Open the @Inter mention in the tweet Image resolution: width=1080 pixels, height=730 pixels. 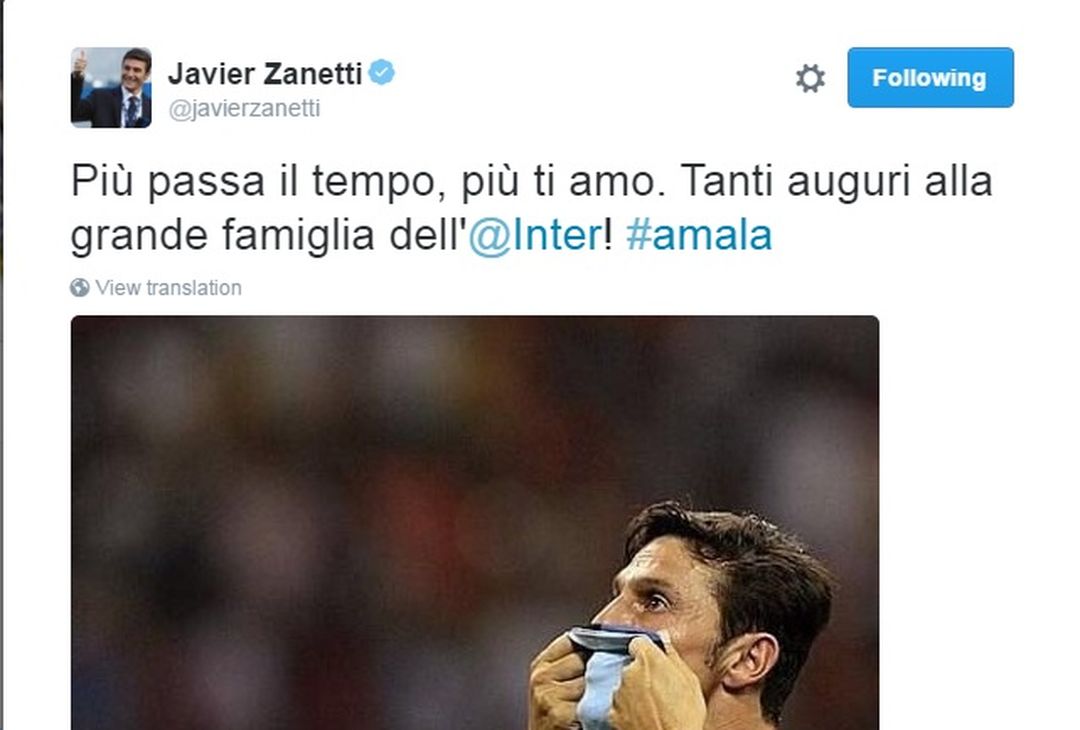[x=535, y=235]
